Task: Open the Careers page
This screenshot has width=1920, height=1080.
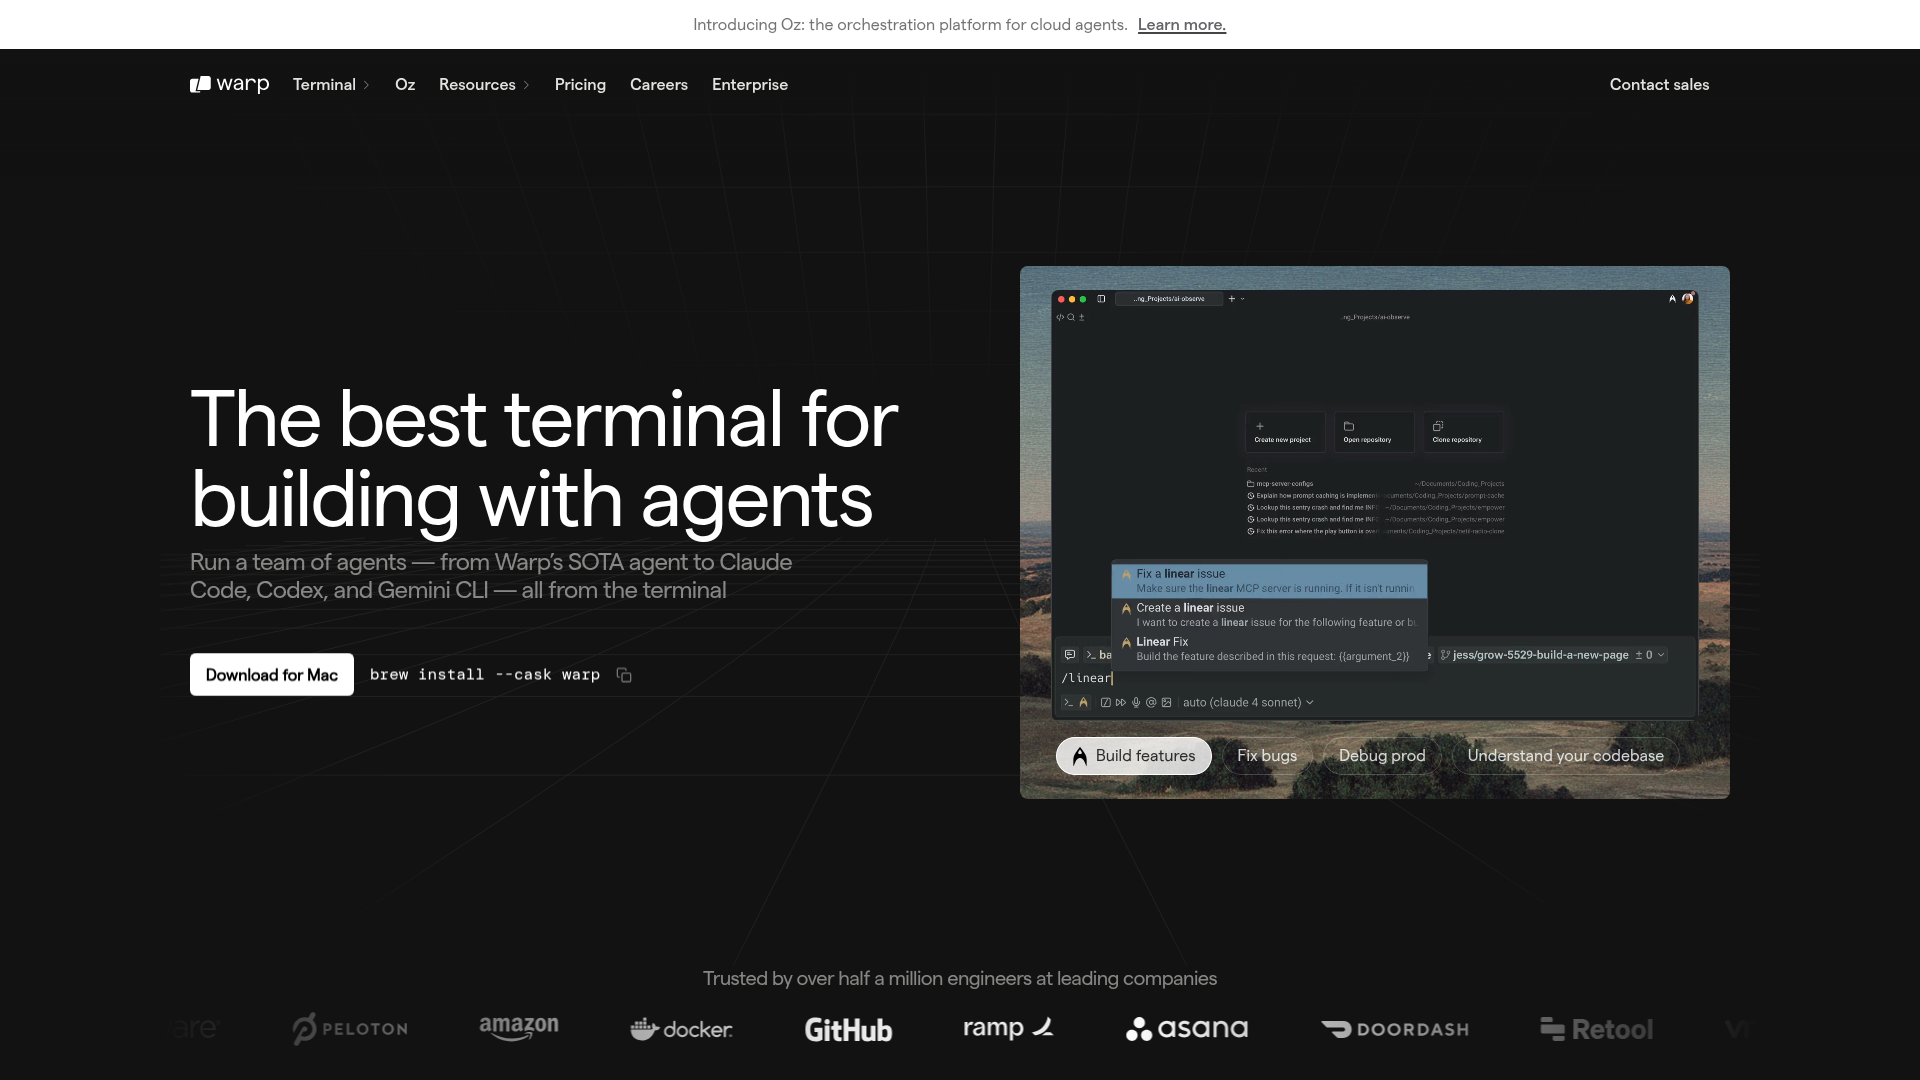Action: pos(659,84)
